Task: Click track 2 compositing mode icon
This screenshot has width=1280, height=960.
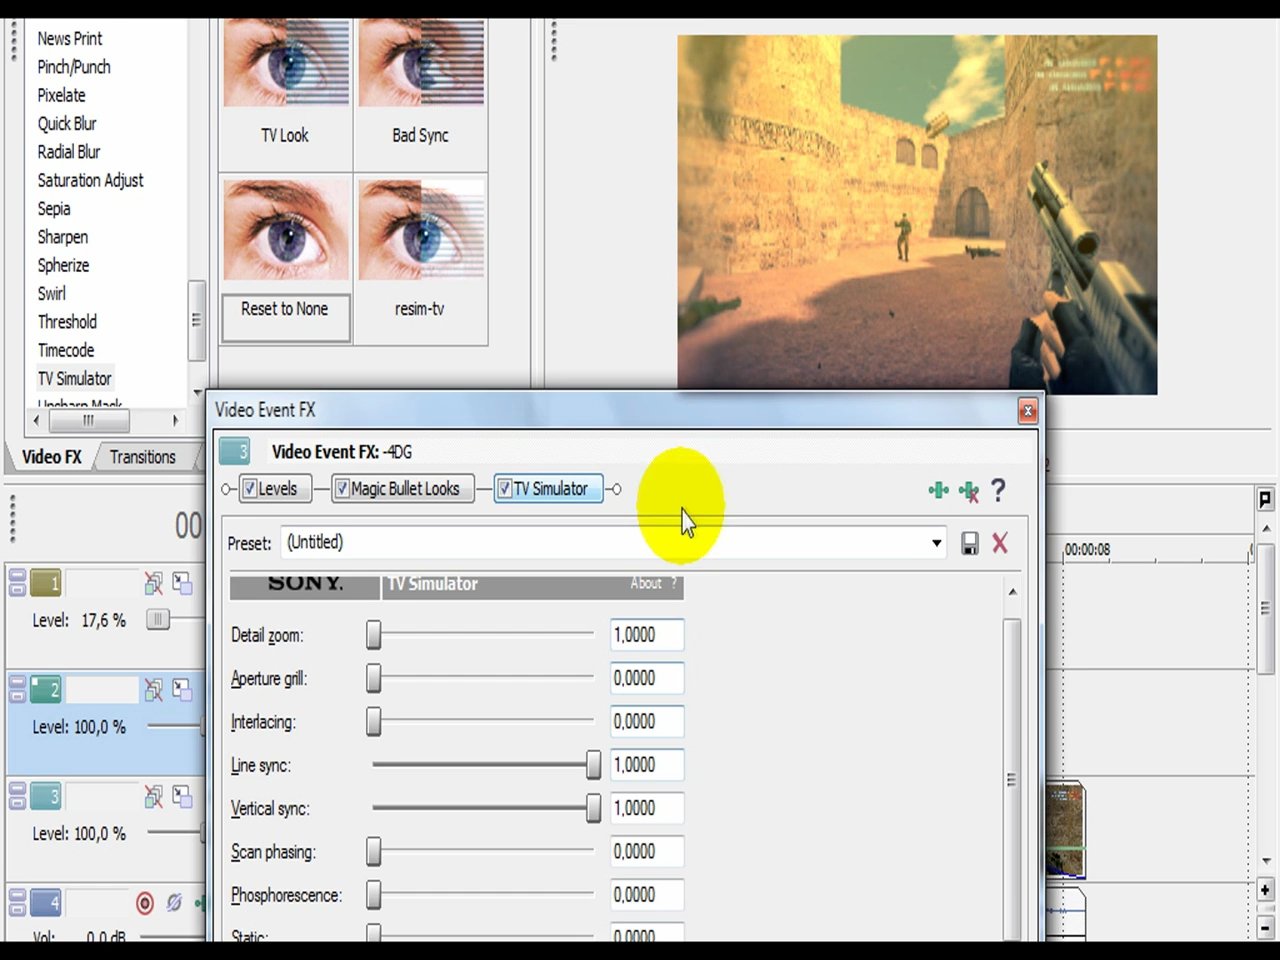Action: (182, 689)
